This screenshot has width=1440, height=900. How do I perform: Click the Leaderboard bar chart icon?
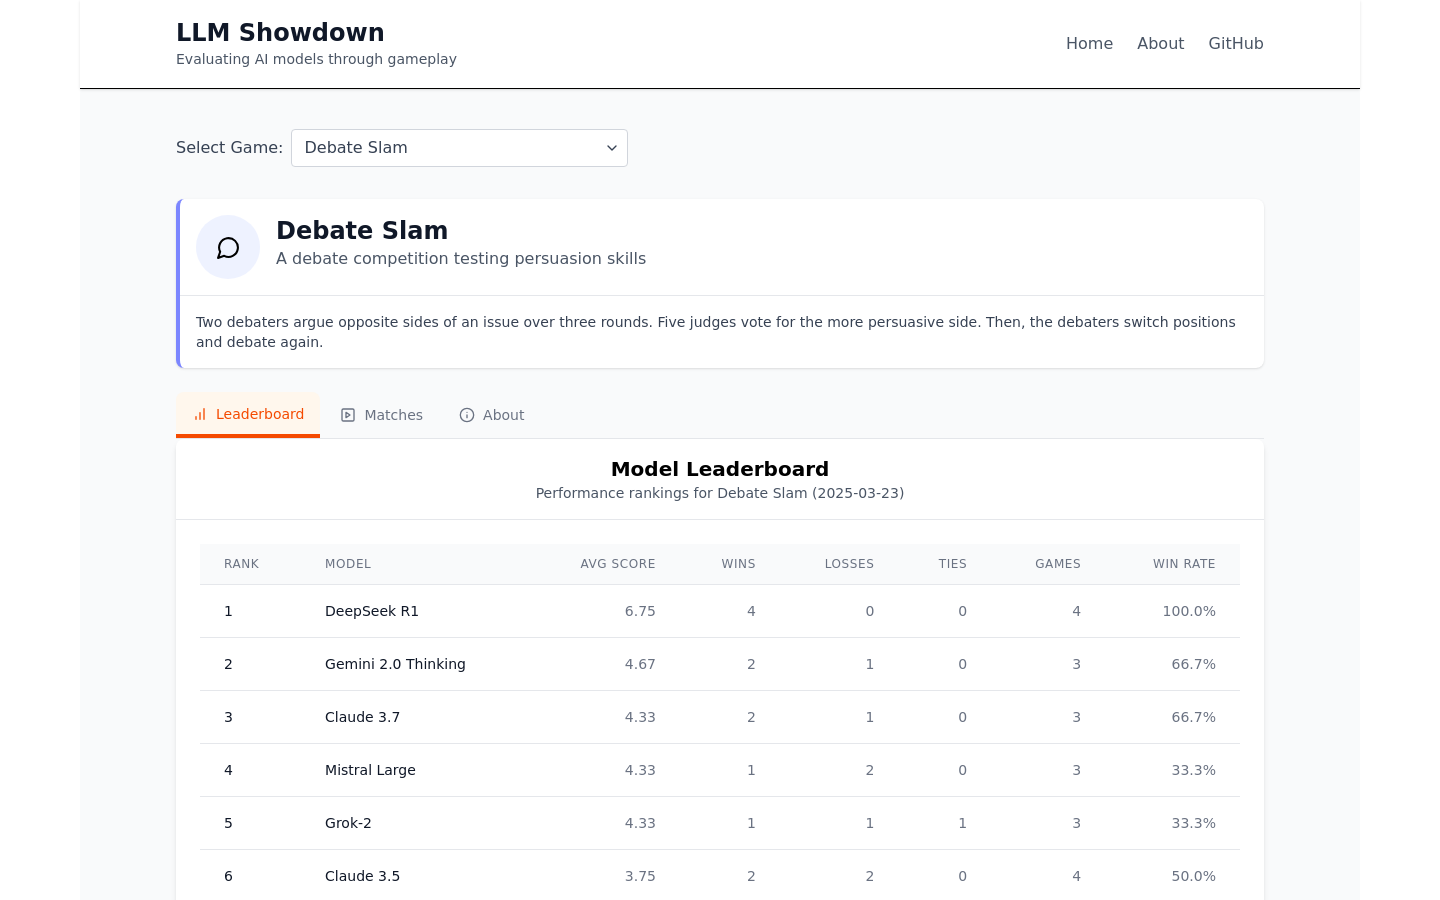click(200, 414)
